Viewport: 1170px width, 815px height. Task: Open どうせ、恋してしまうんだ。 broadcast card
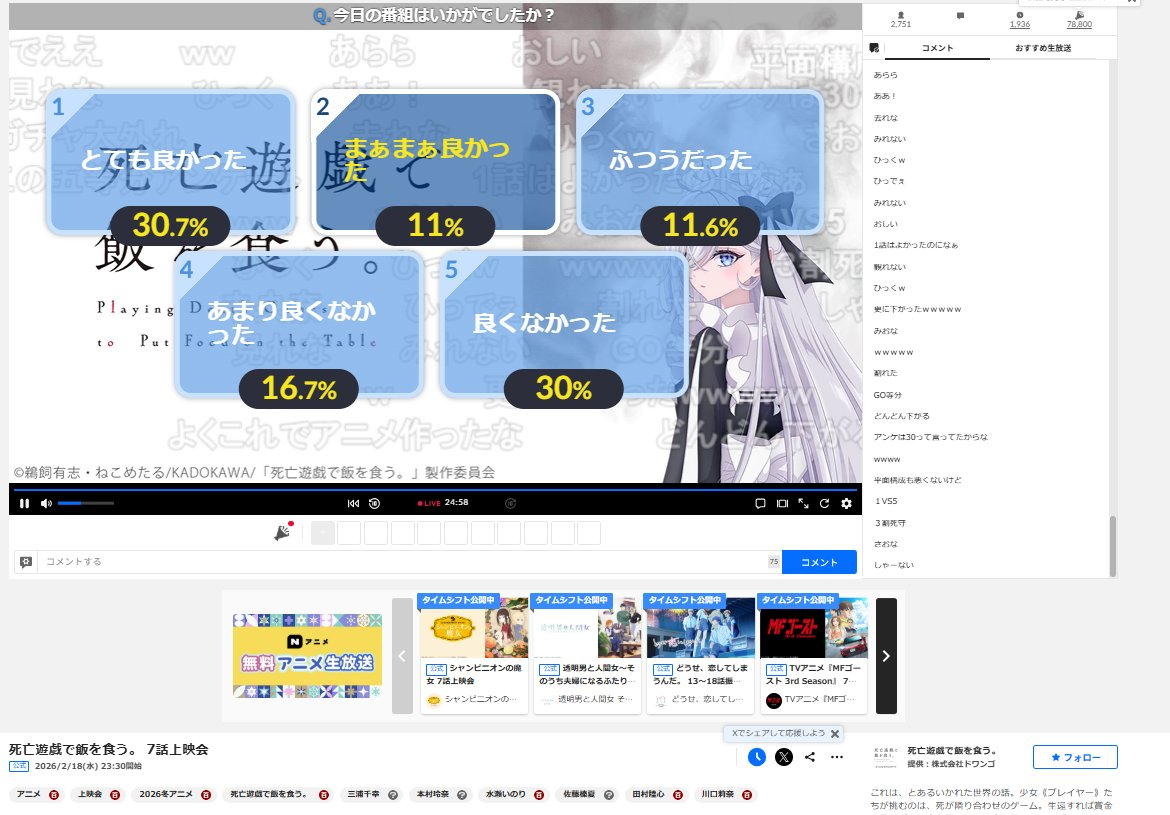click(x=700, y=655)
